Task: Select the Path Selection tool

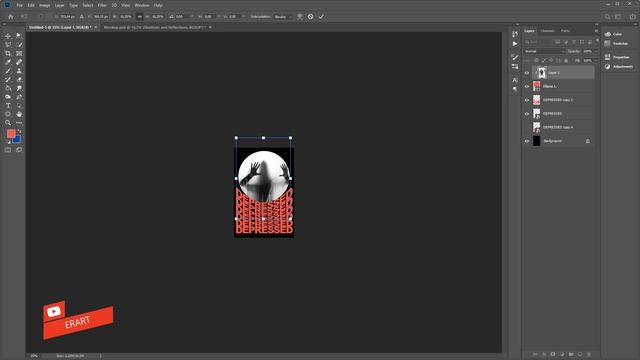Action: [19, 106]
